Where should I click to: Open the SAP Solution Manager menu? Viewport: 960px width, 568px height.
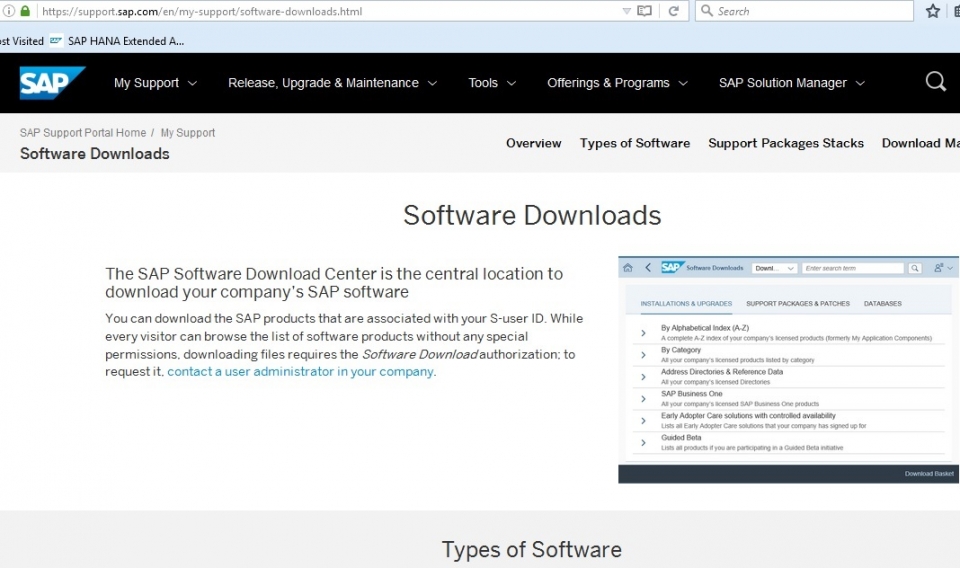tap(791, 83)
